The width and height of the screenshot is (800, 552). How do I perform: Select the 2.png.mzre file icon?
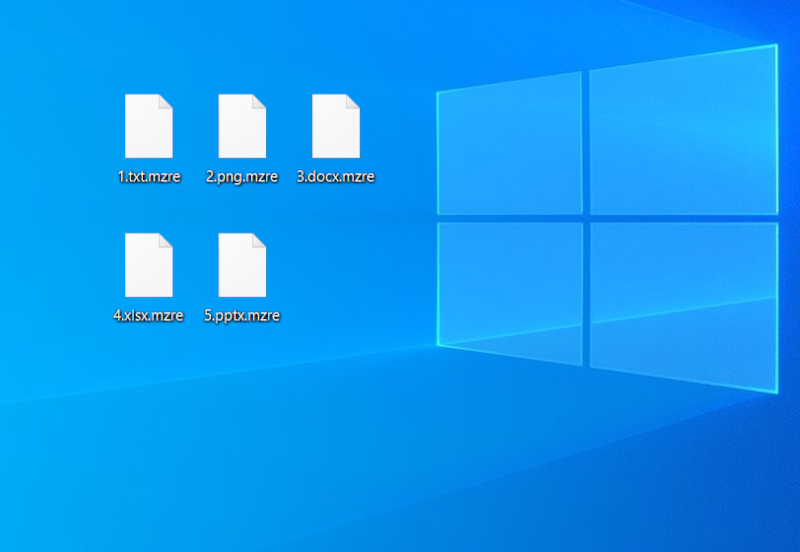tap(242, 126)
